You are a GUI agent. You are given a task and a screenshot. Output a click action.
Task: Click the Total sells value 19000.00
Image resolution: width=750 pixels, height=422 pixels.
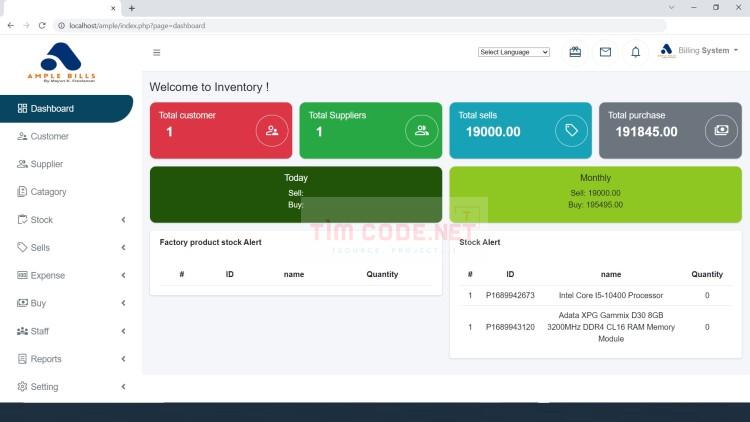493,132
